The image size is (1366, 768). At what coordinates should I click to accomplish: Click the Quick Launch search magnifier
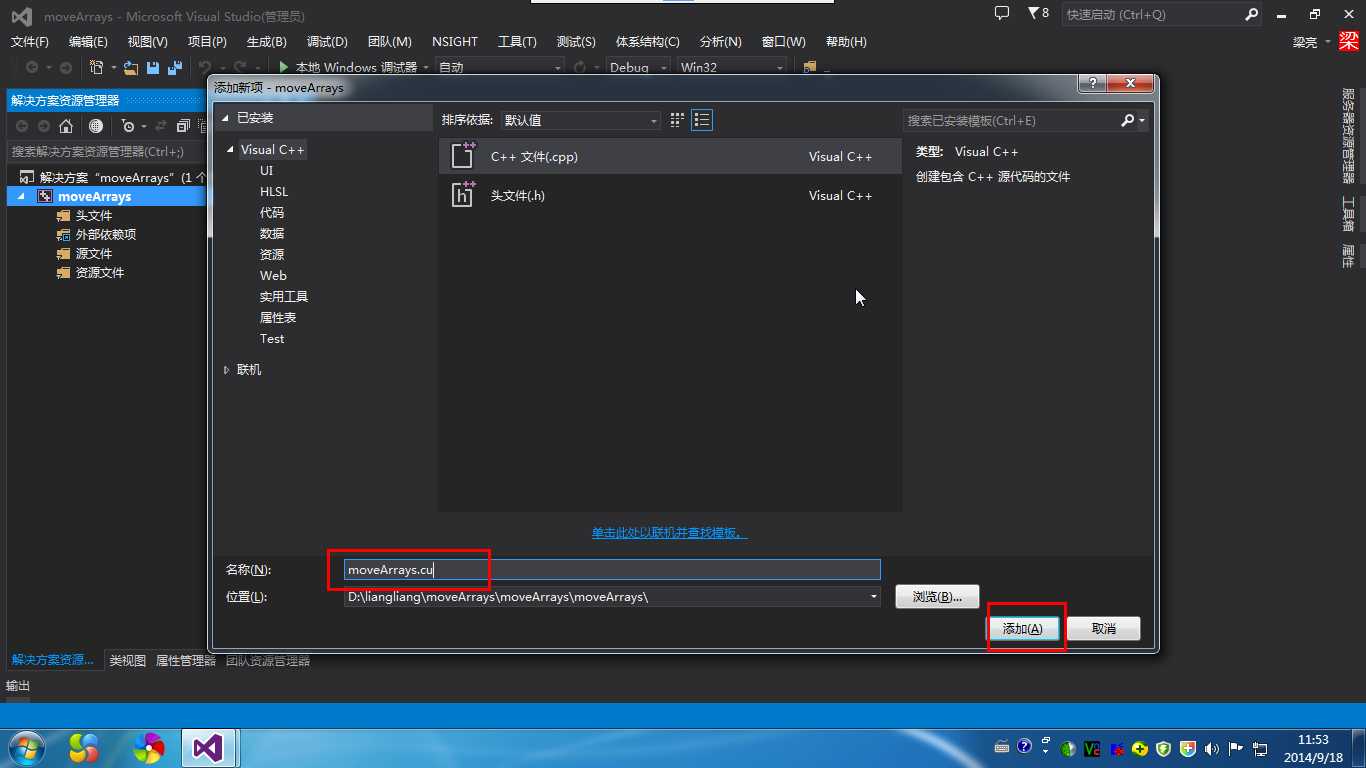[x=1252, y=14]
